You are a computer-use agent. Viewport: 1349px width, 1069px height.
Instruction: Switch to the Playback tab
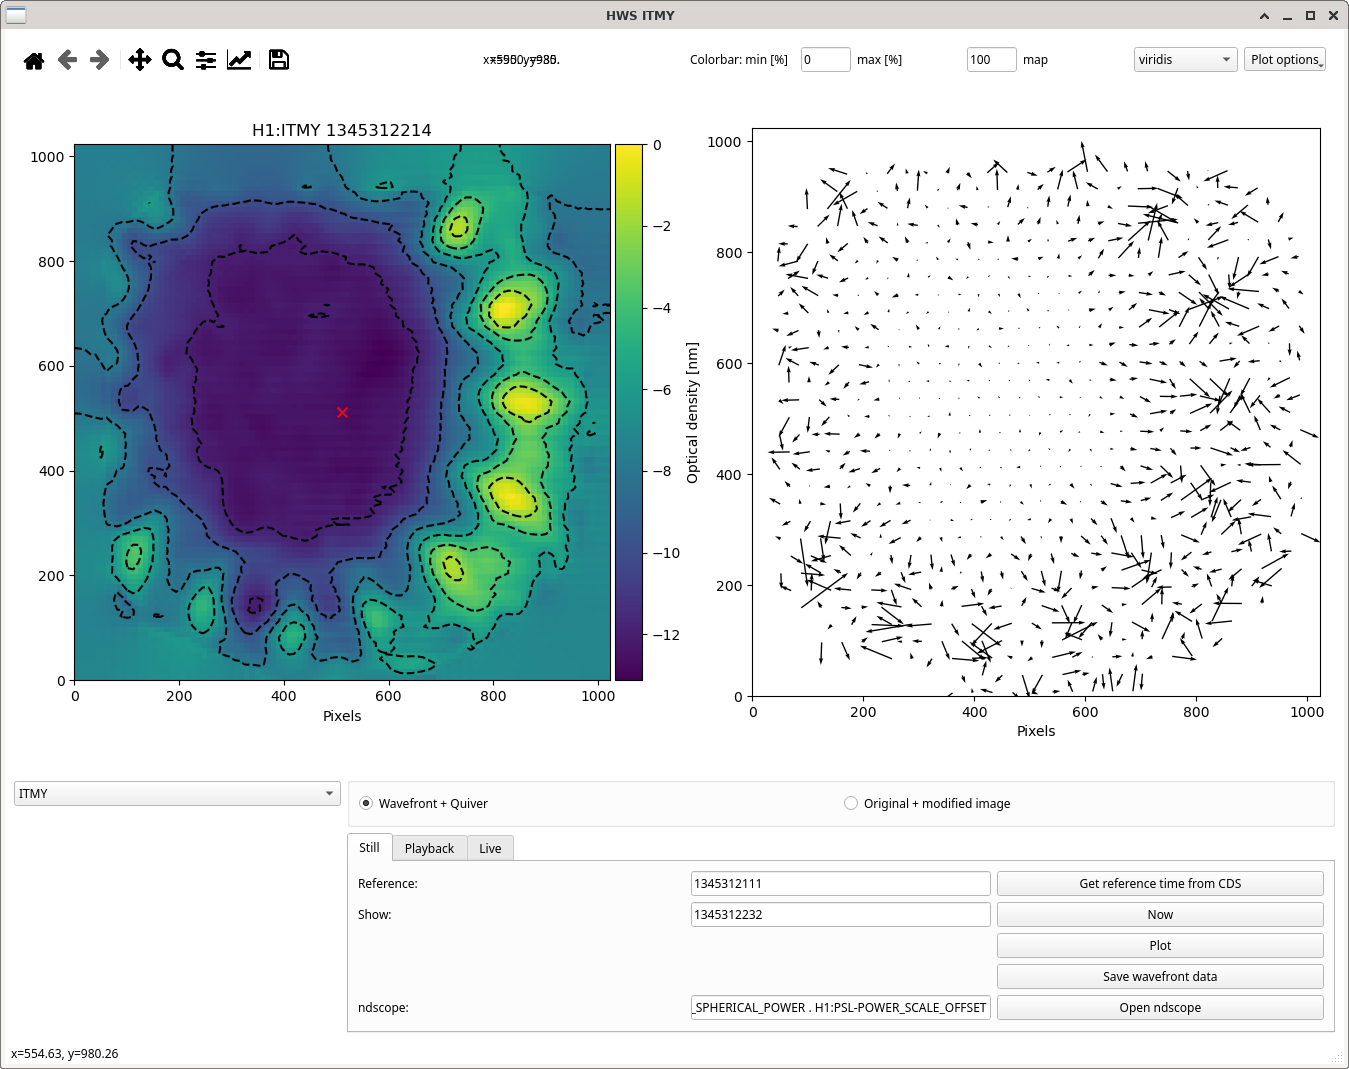click(429, 848)
